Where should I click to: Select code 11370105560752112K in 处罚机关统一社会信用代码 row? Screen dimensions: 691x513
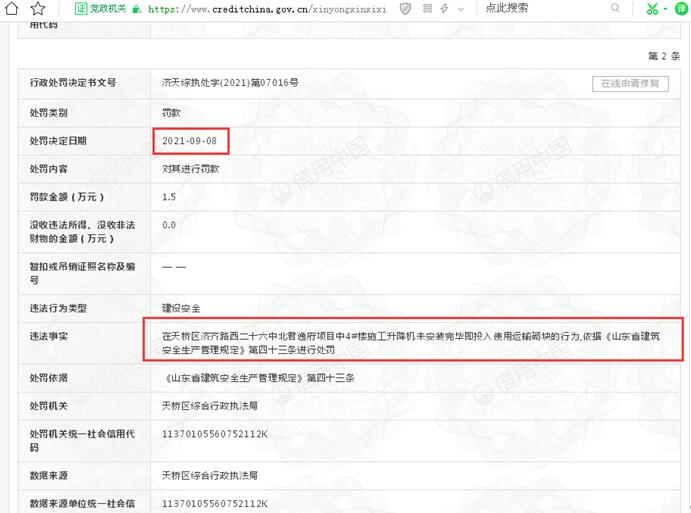click(215, 434)
